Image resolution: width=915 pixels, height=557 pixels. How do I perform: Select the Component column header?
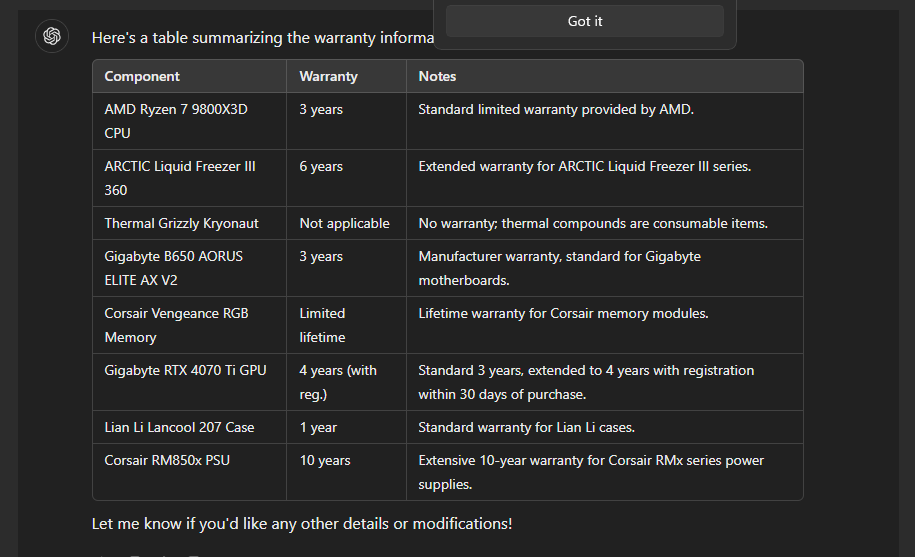click(x=190, y=76)
